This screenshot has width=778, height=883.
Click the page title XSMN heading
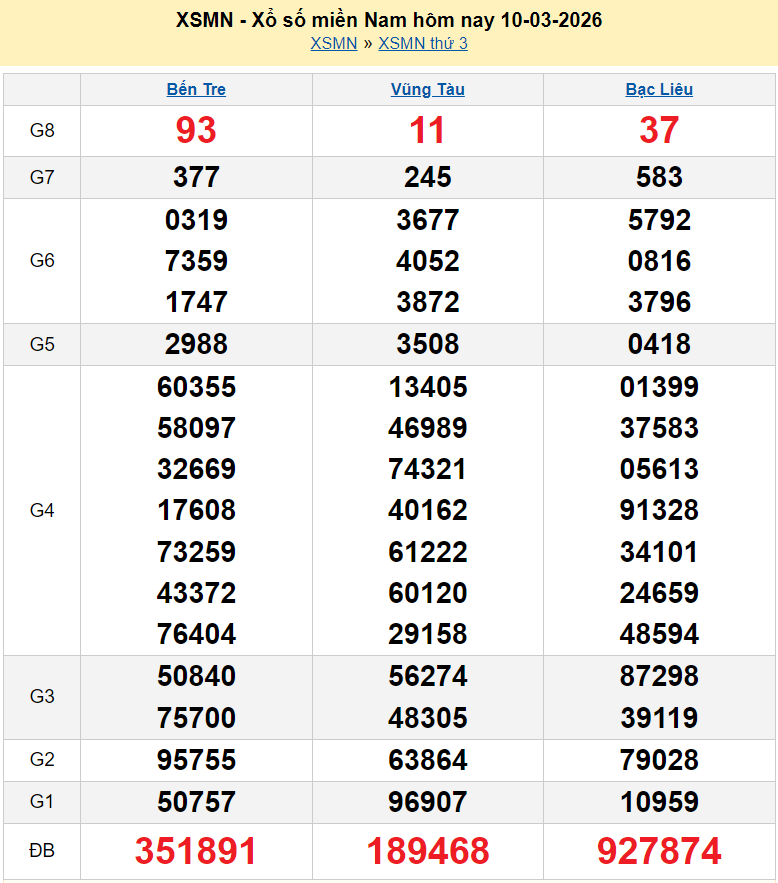(x=389, y=20)
